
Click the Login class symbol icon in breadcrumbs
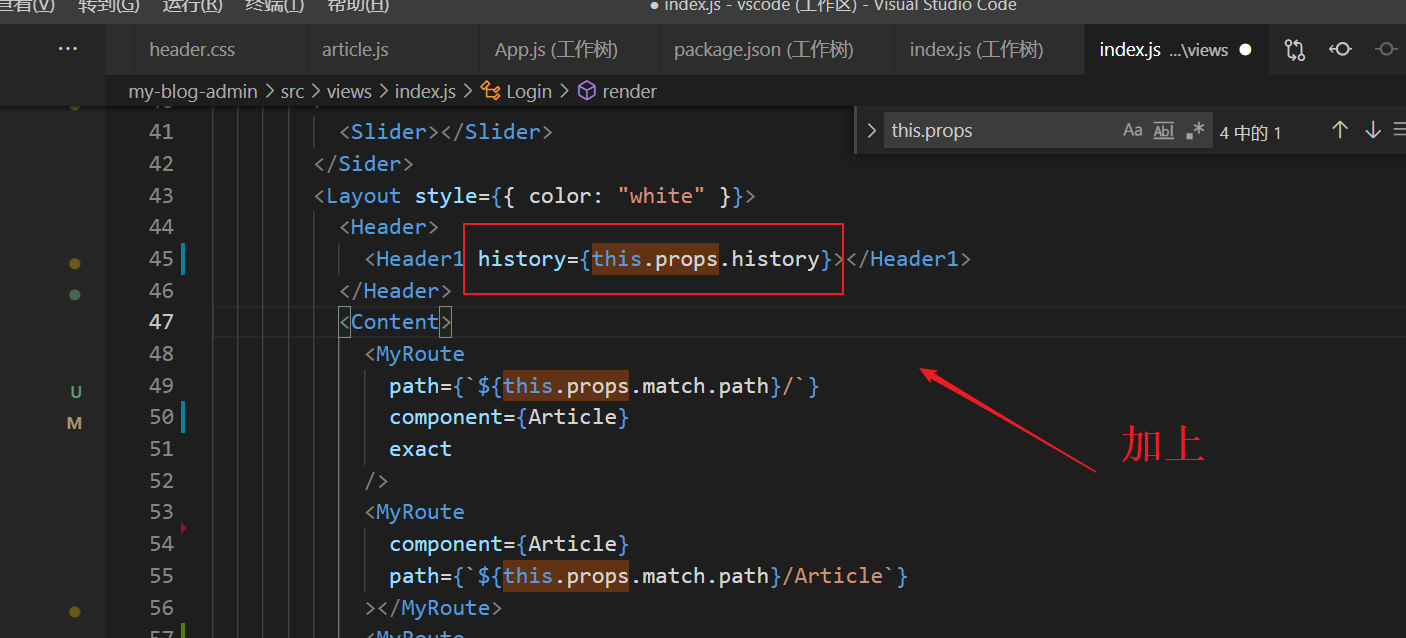[491, 91]
